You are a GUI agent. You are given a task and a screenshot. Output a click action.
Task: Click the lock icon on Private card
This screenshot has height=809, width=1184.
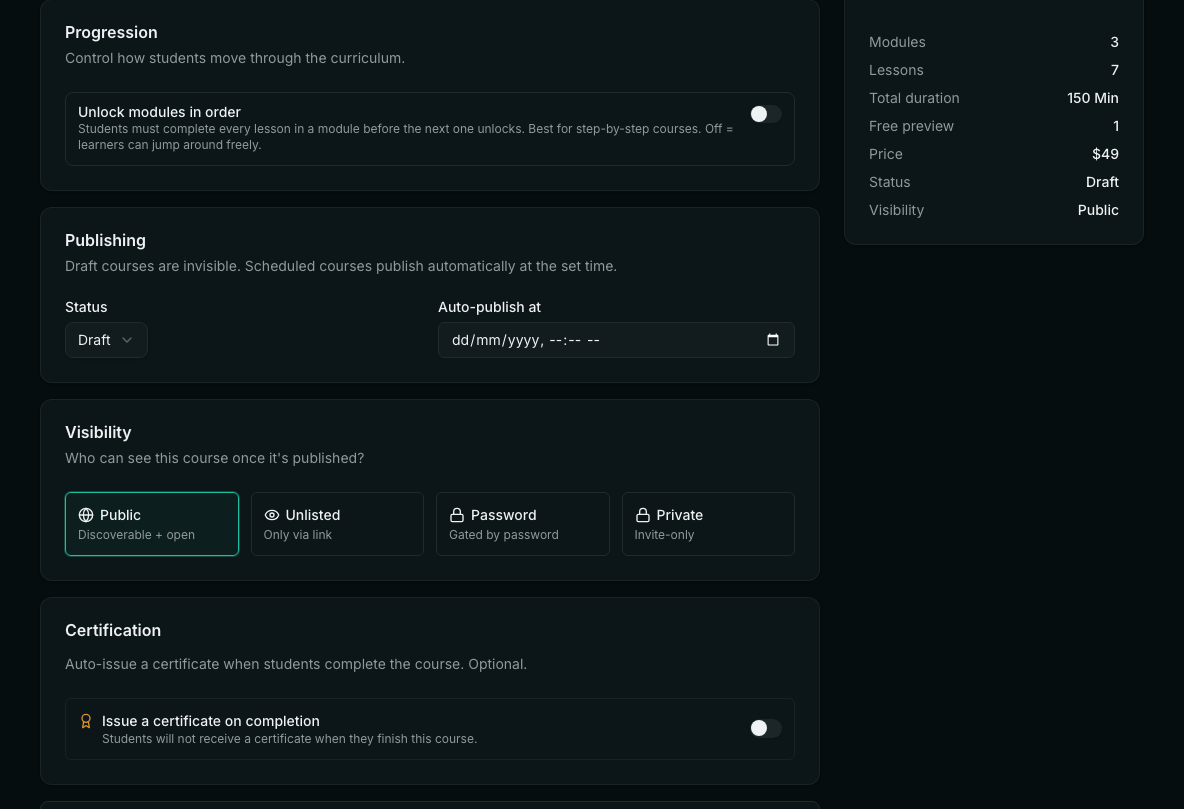(x=643, y=515)
